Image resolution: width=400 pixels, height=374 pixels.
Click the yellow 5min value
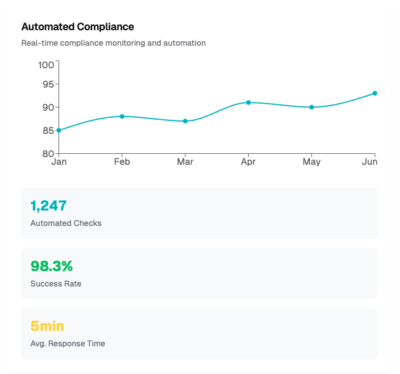click(47, 326)
